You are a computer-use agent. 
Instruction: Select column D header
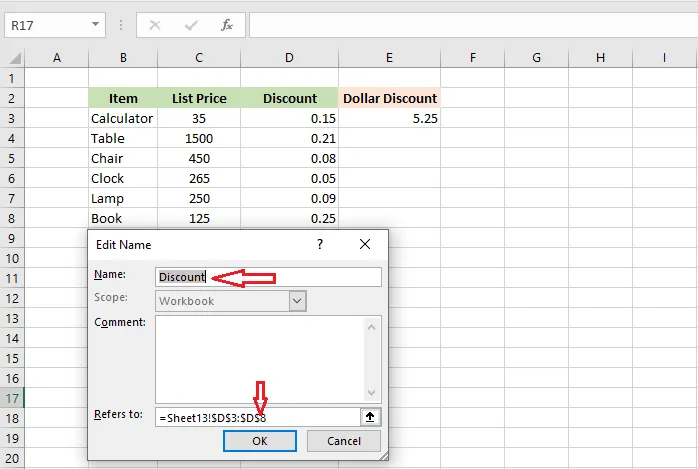289,57
